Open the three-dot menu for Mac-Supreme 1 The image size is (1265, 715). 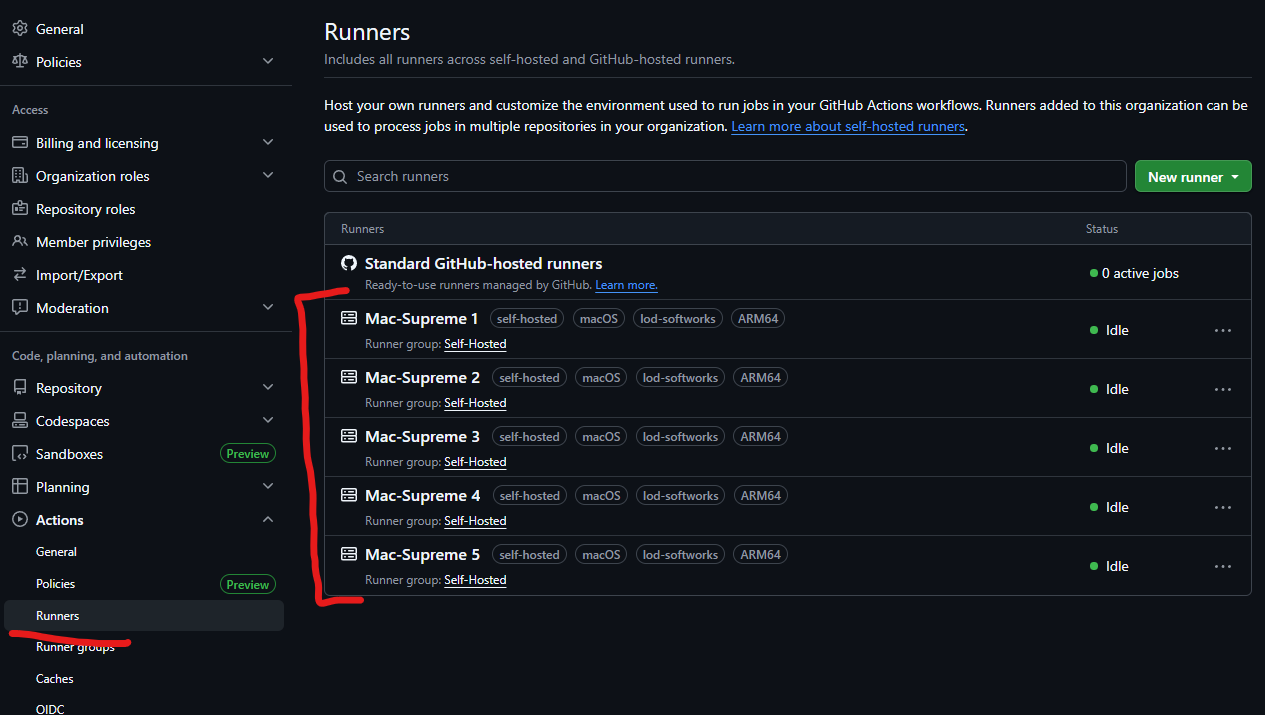coord(1223,330)
